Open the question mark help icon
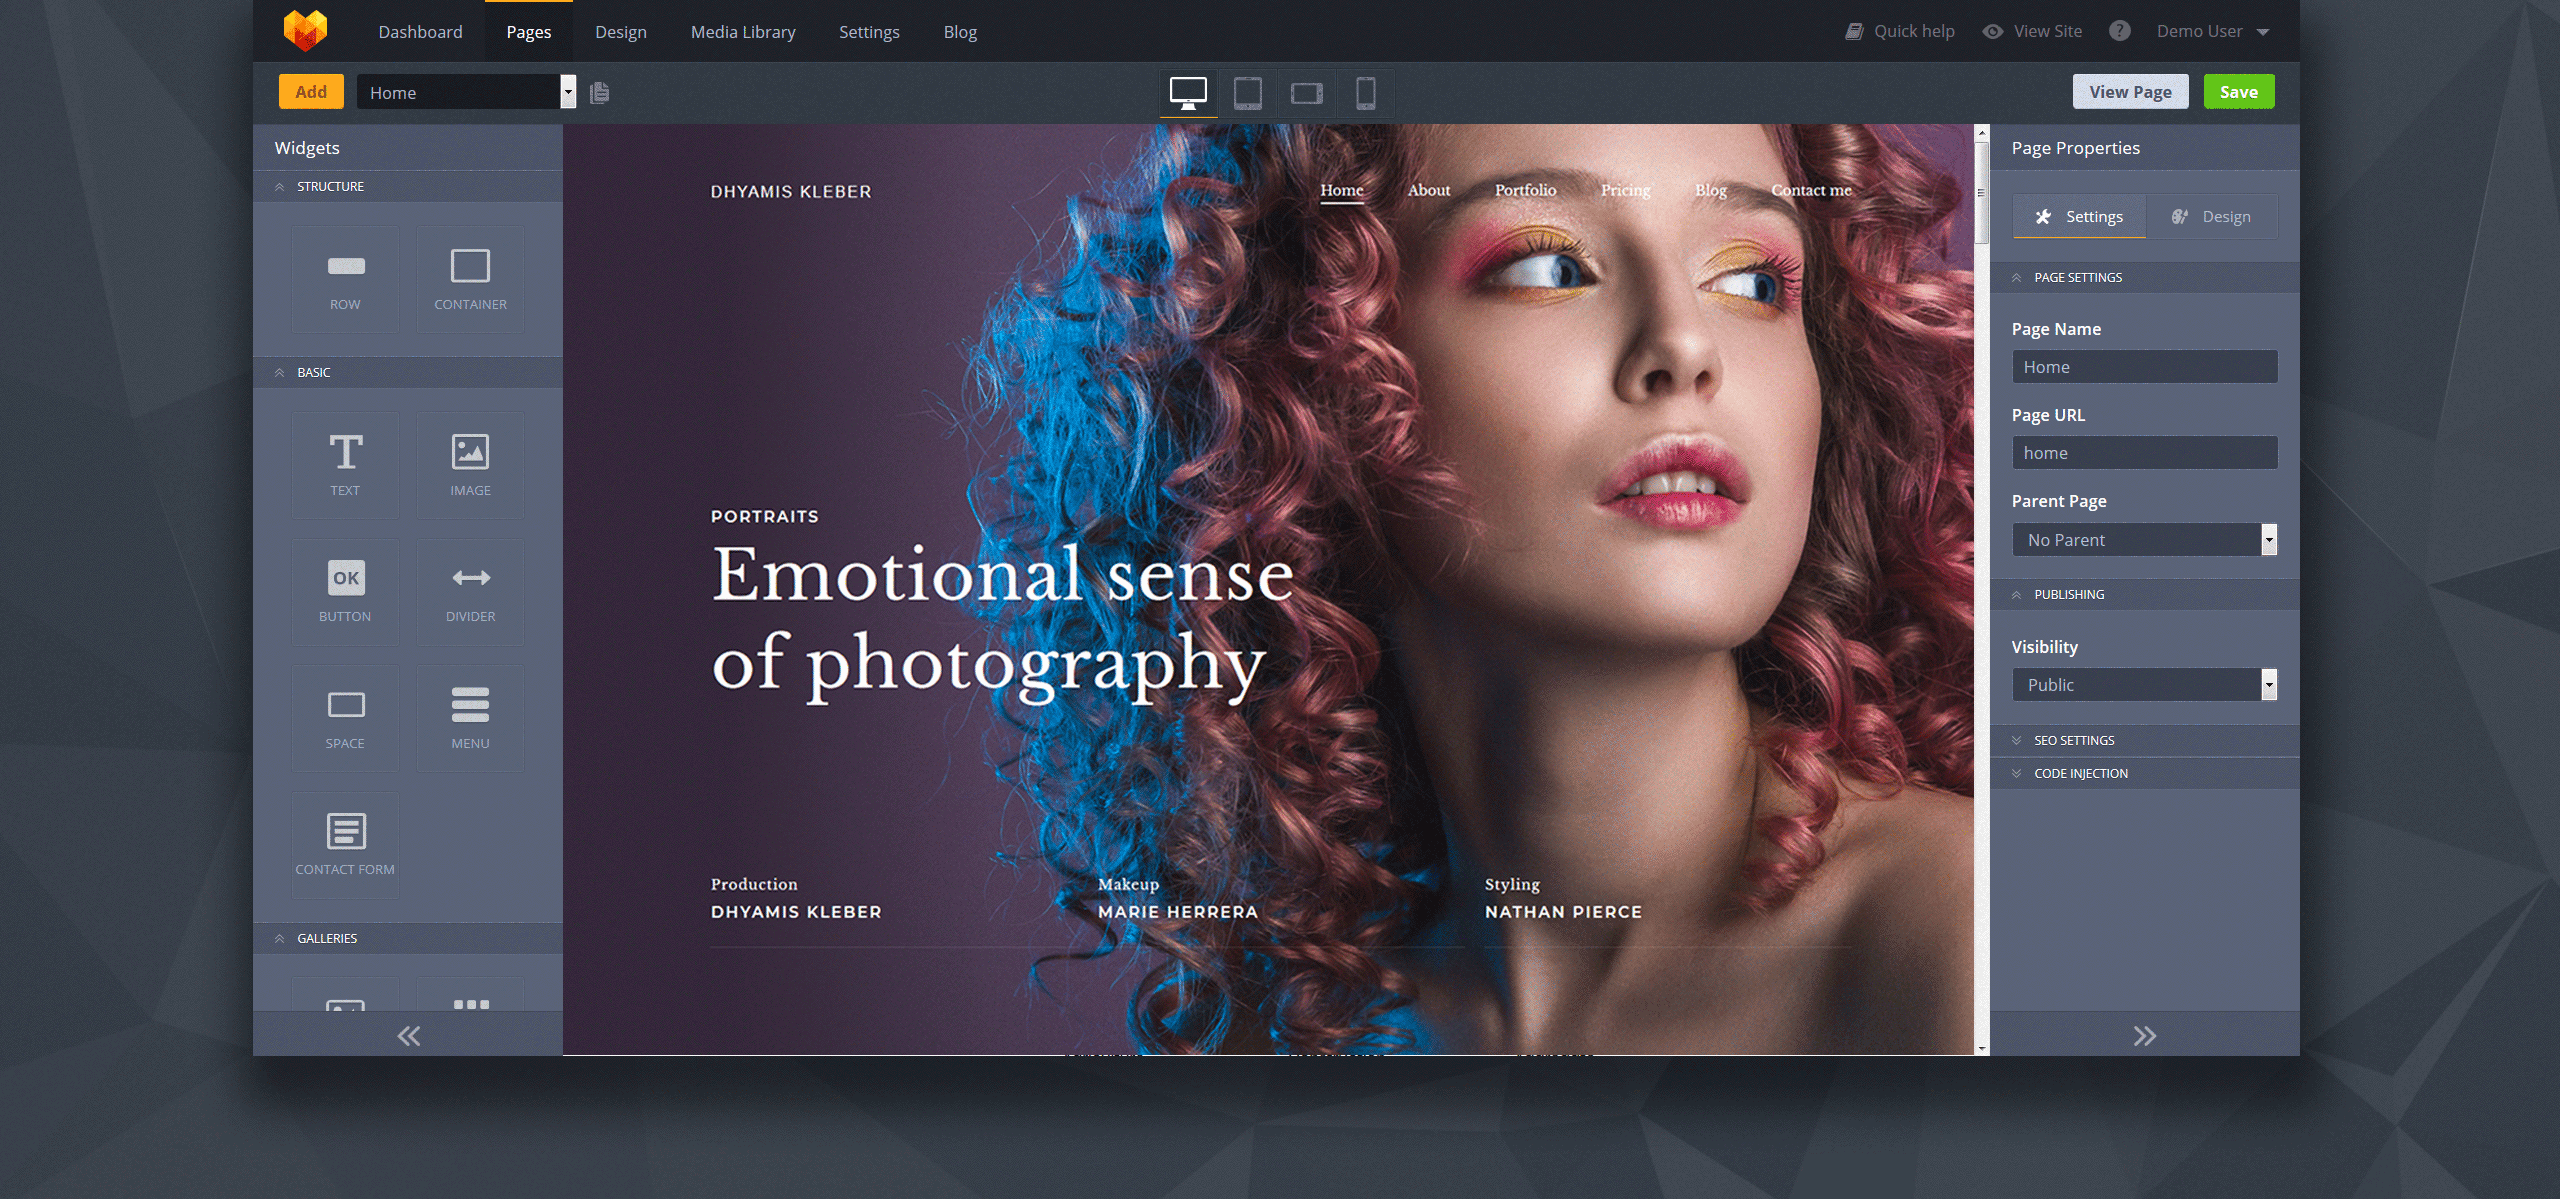 coord(2119,31)
